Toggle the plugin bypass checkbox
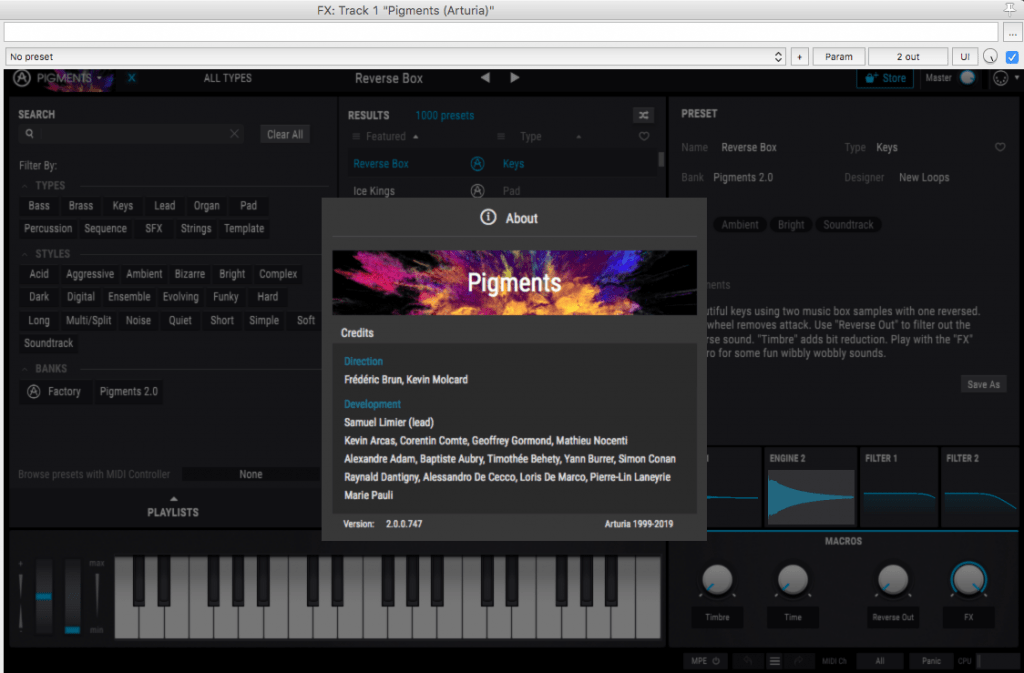The height and width of the screenshot is (673, 1024). coord(1012,57)
